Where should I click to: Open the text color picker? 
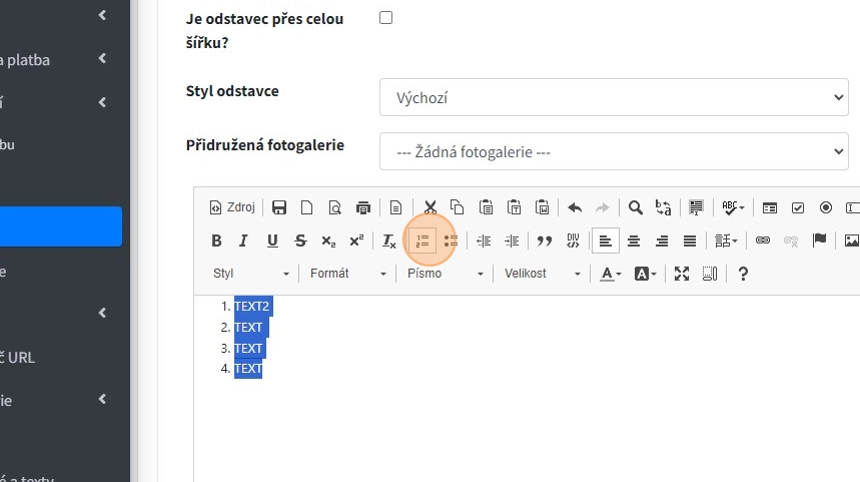[x=610, y=274]
